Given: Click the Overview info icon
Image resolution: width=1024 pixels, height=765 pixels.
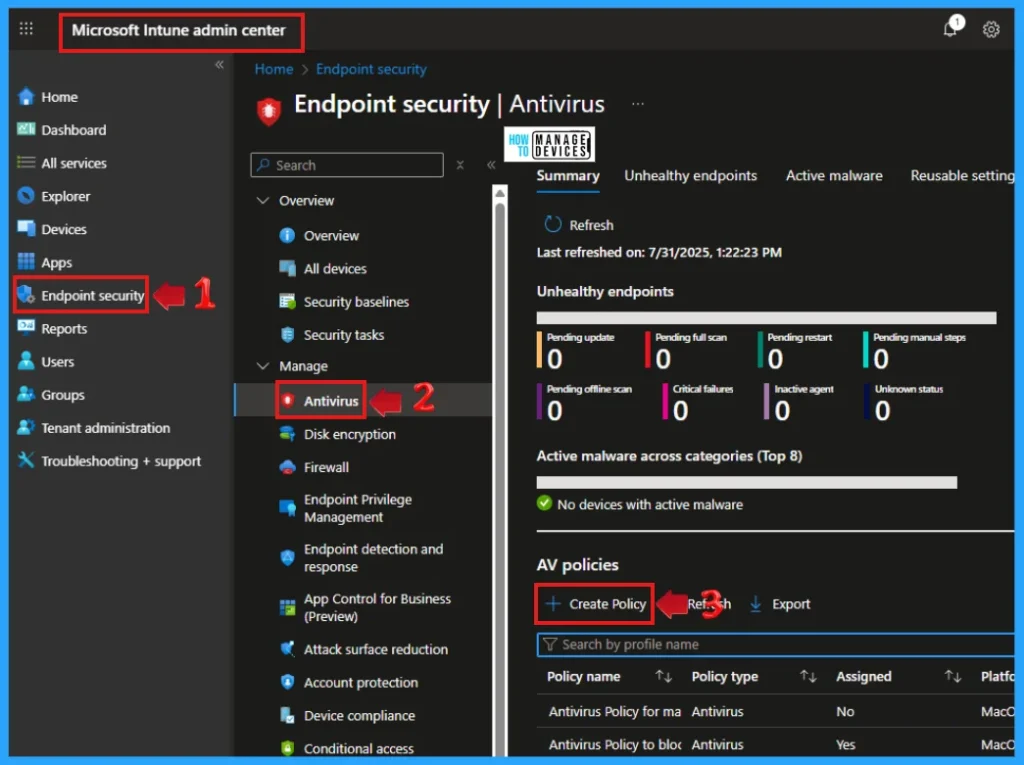Looking at the screenshot, I should coord(287,235).
